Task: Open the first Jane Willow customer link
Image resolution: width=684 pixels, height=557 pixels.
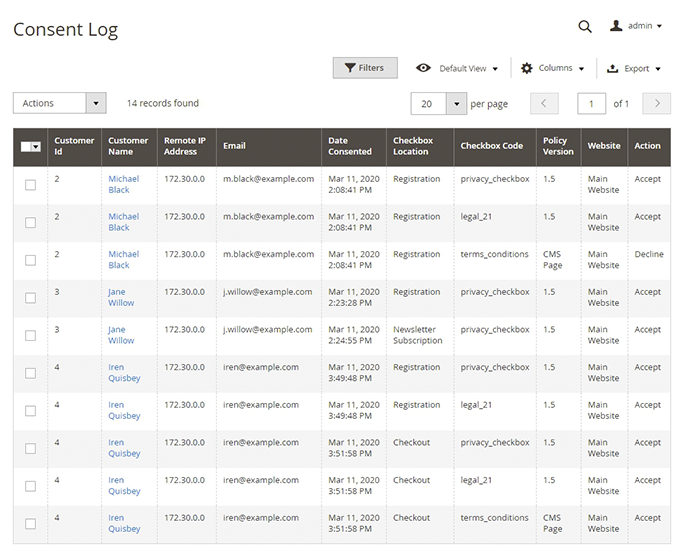Action: click(x=120, y=297)
